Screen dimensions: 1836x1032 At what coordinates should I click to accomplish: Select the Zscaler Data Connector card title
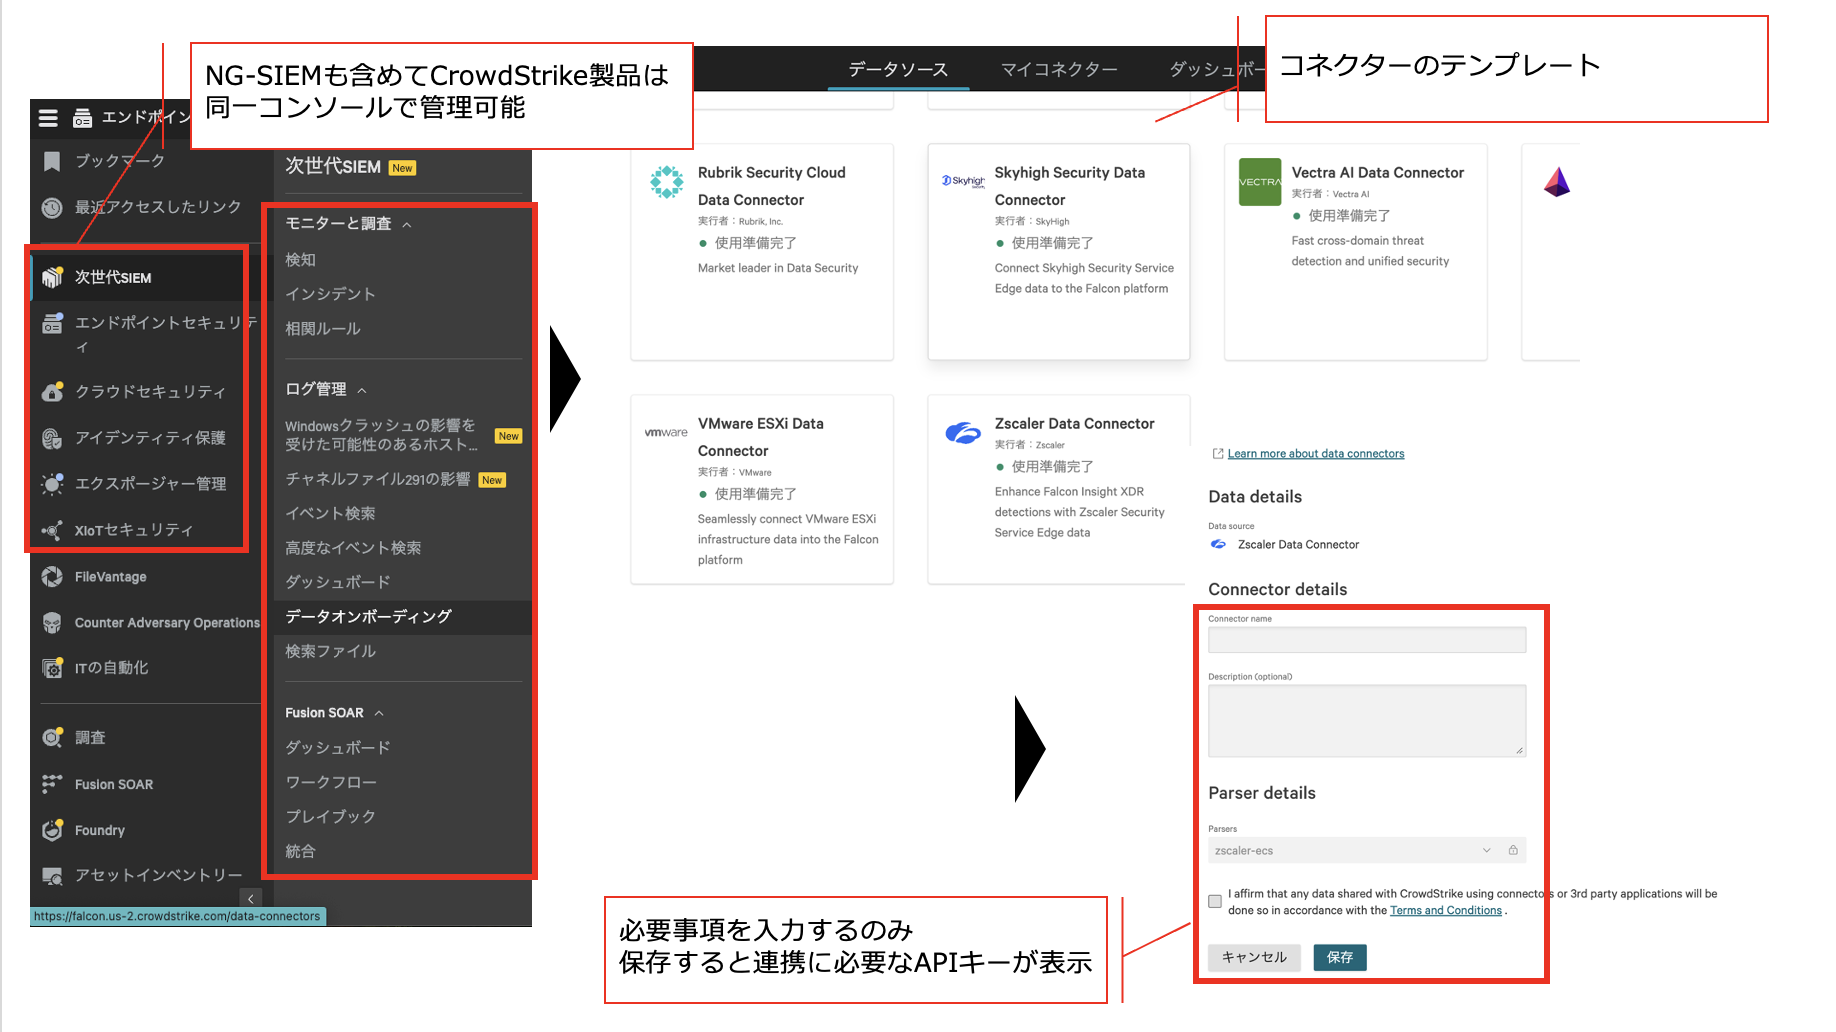pos(1074,424)
